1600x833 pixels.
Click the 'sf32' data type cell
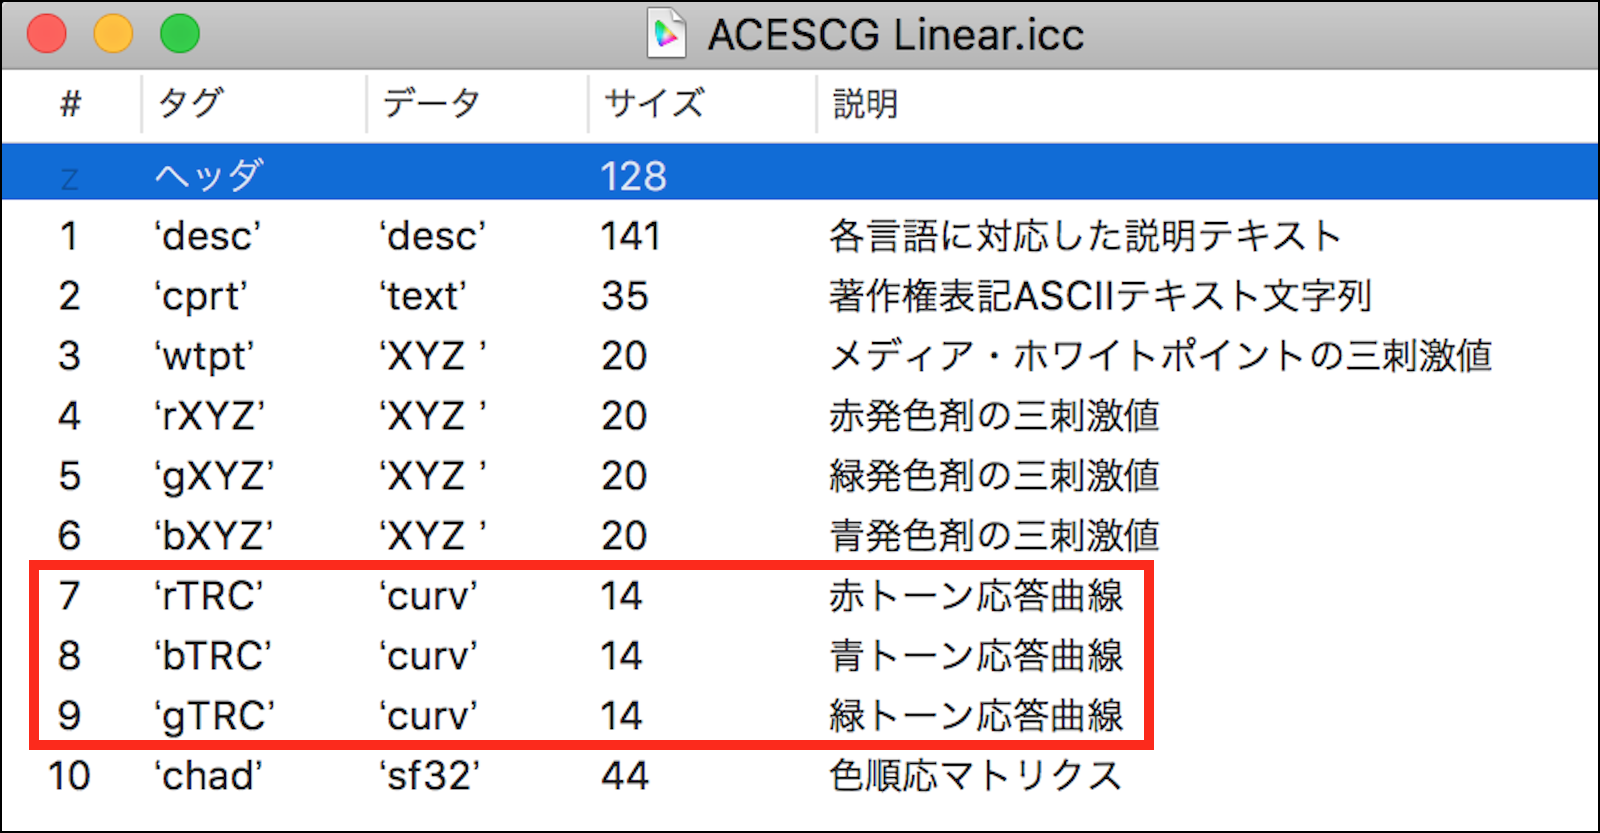point(429,776)
